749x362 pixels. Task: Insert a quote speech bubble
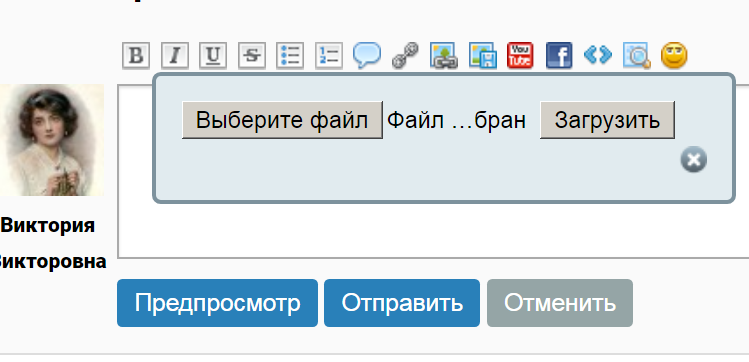[x=367, y=55]
